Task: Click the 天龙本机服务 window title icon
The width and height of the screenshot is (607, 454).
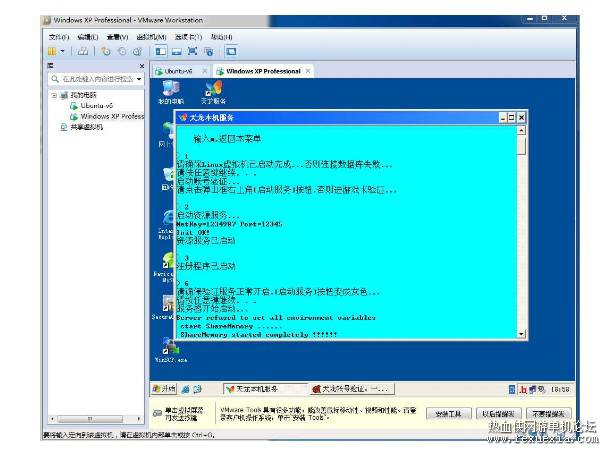Action: coord(183,117)
